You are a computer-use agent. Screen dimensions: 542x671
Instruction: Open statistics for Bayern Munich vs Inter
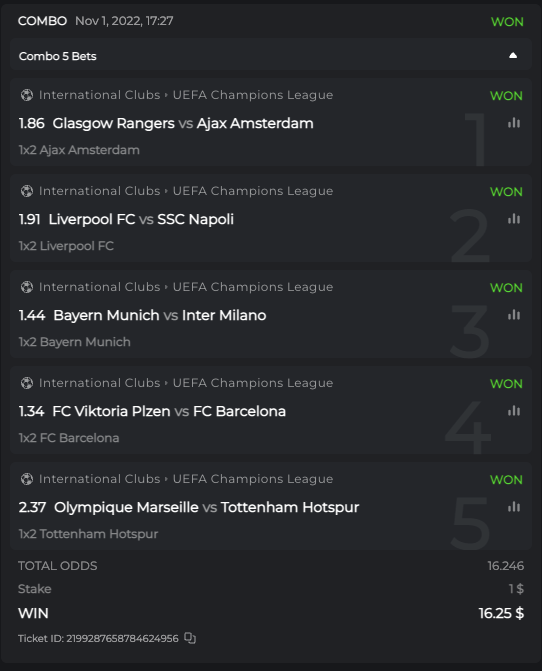point(514,315)
